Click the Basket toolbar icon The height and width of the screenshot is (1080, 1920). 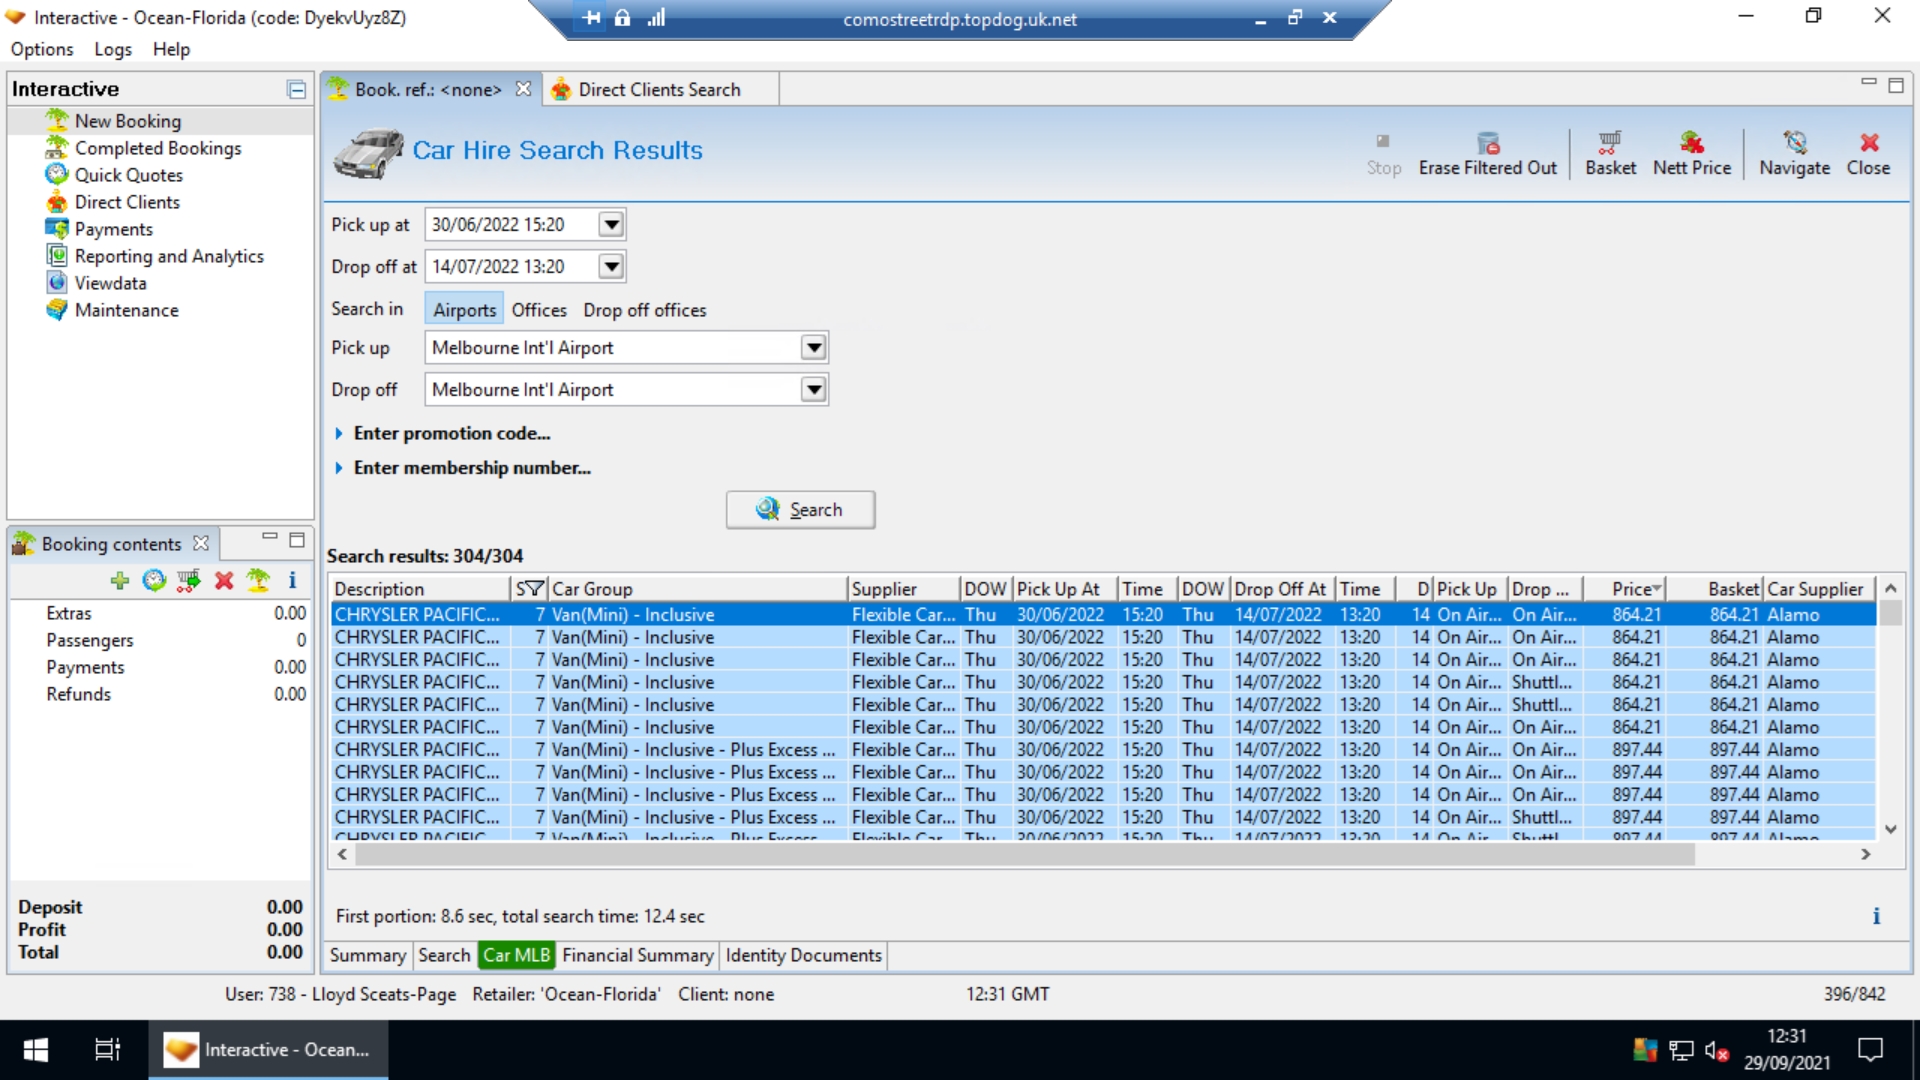point(1610,153)
